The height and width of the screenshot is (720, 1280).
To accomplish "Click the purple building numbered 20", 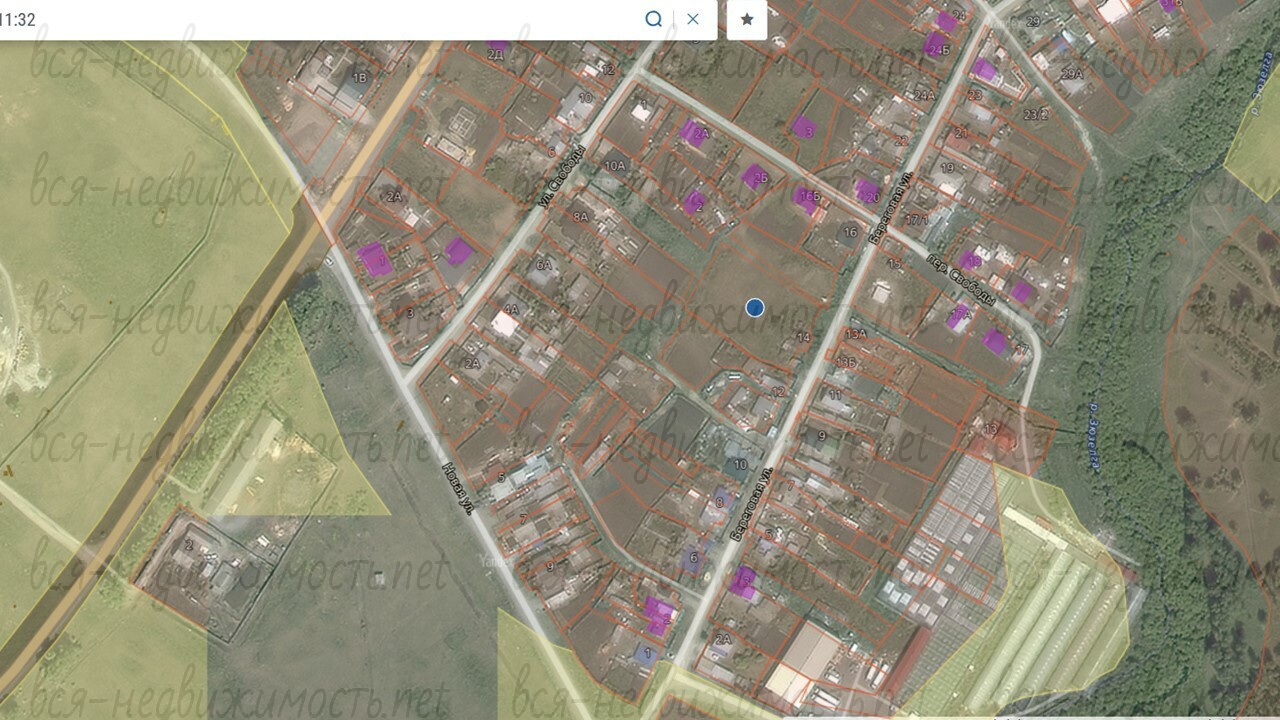I will (867, 191).
